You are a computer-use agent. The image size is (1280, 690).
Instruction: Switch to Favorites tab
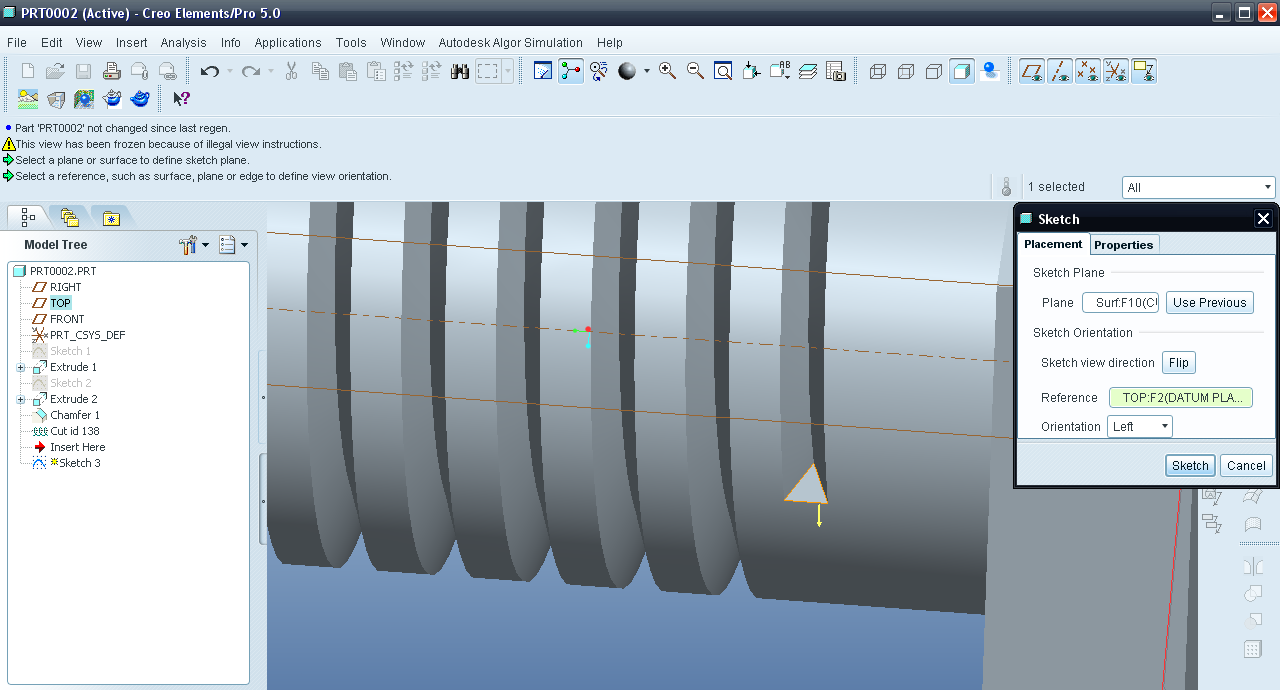click(111, 217)
